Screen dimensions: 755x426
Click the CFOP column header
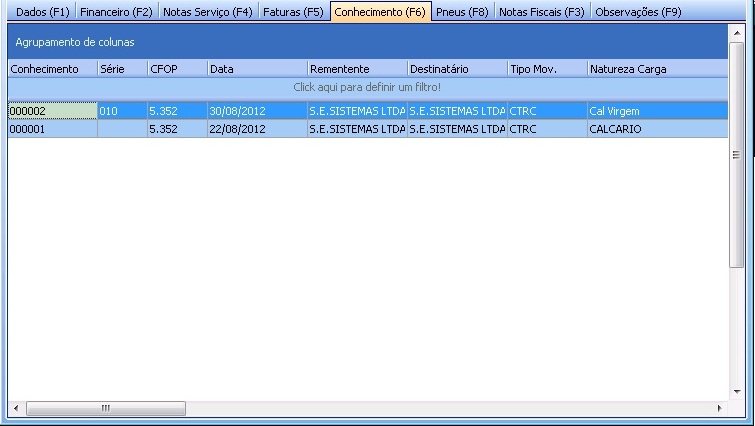(176, 69)
